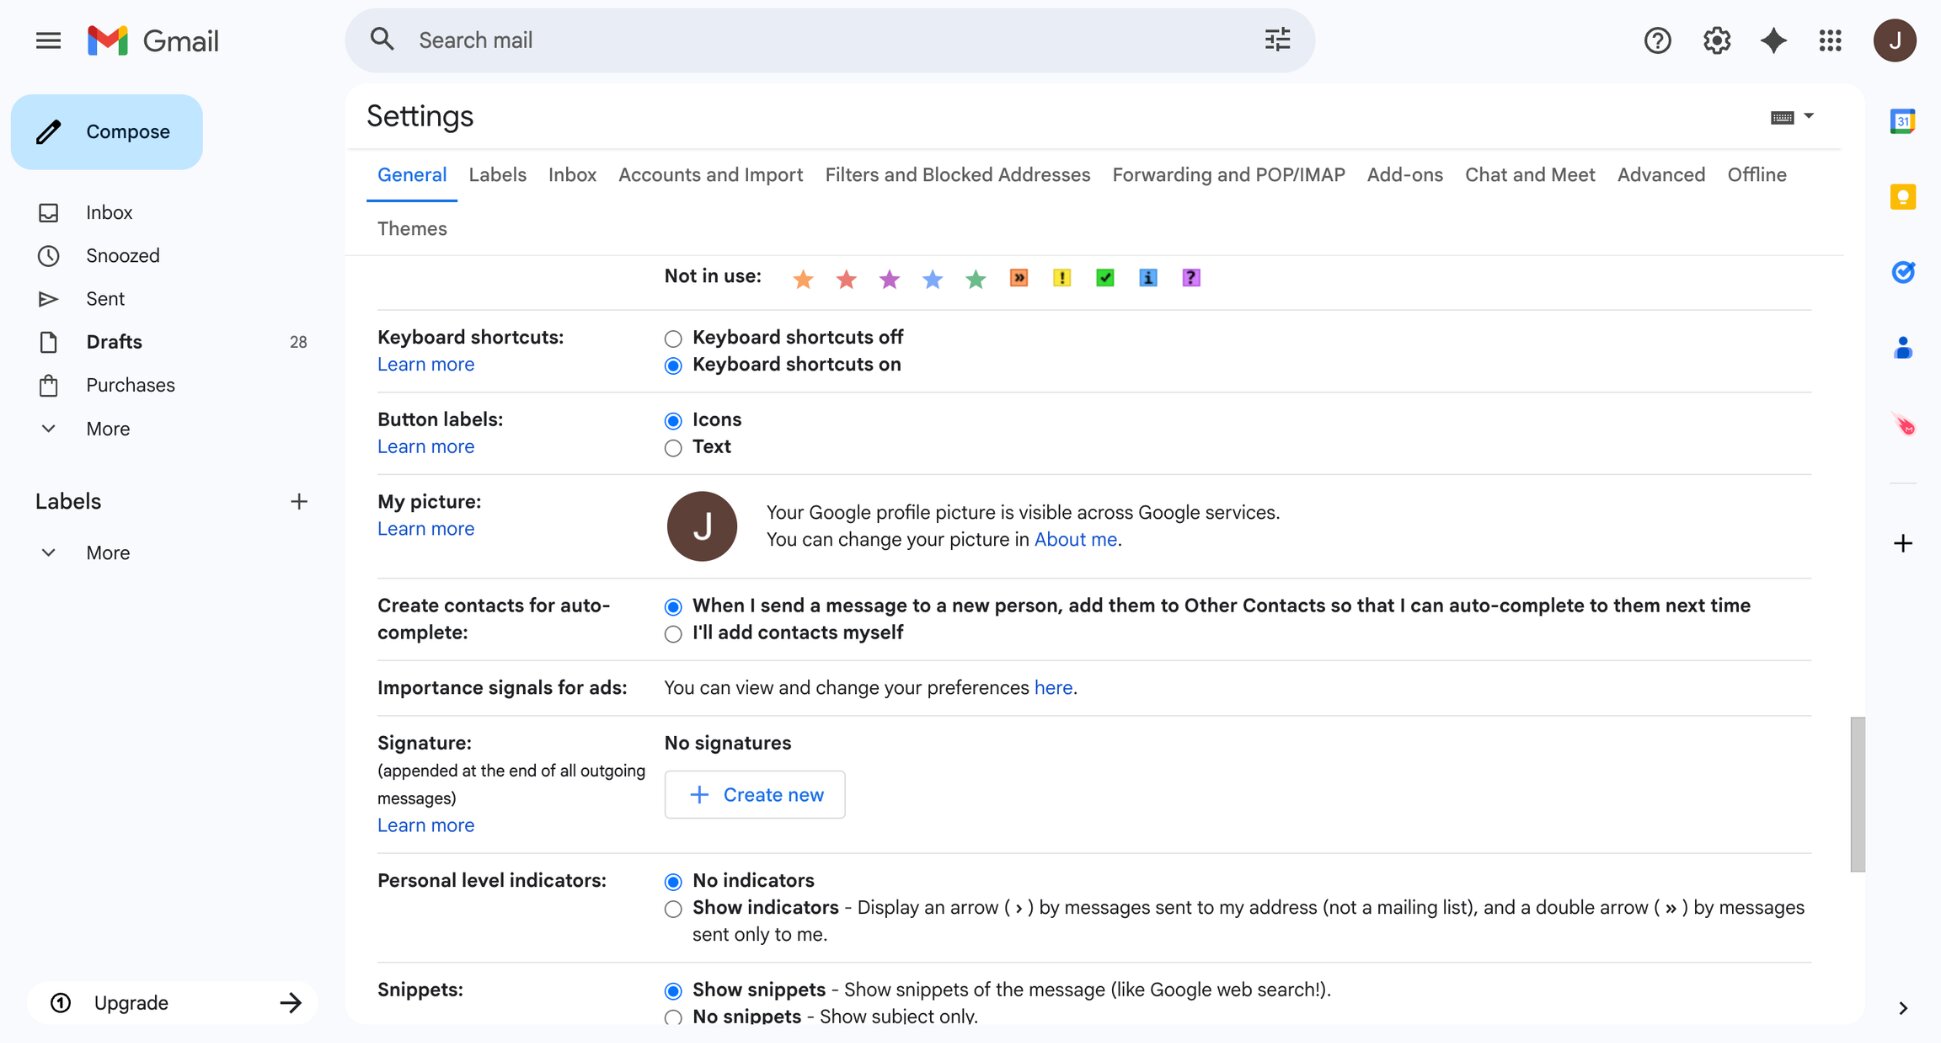
Task: Open the Advanced tab
Action: (1660, 175)
